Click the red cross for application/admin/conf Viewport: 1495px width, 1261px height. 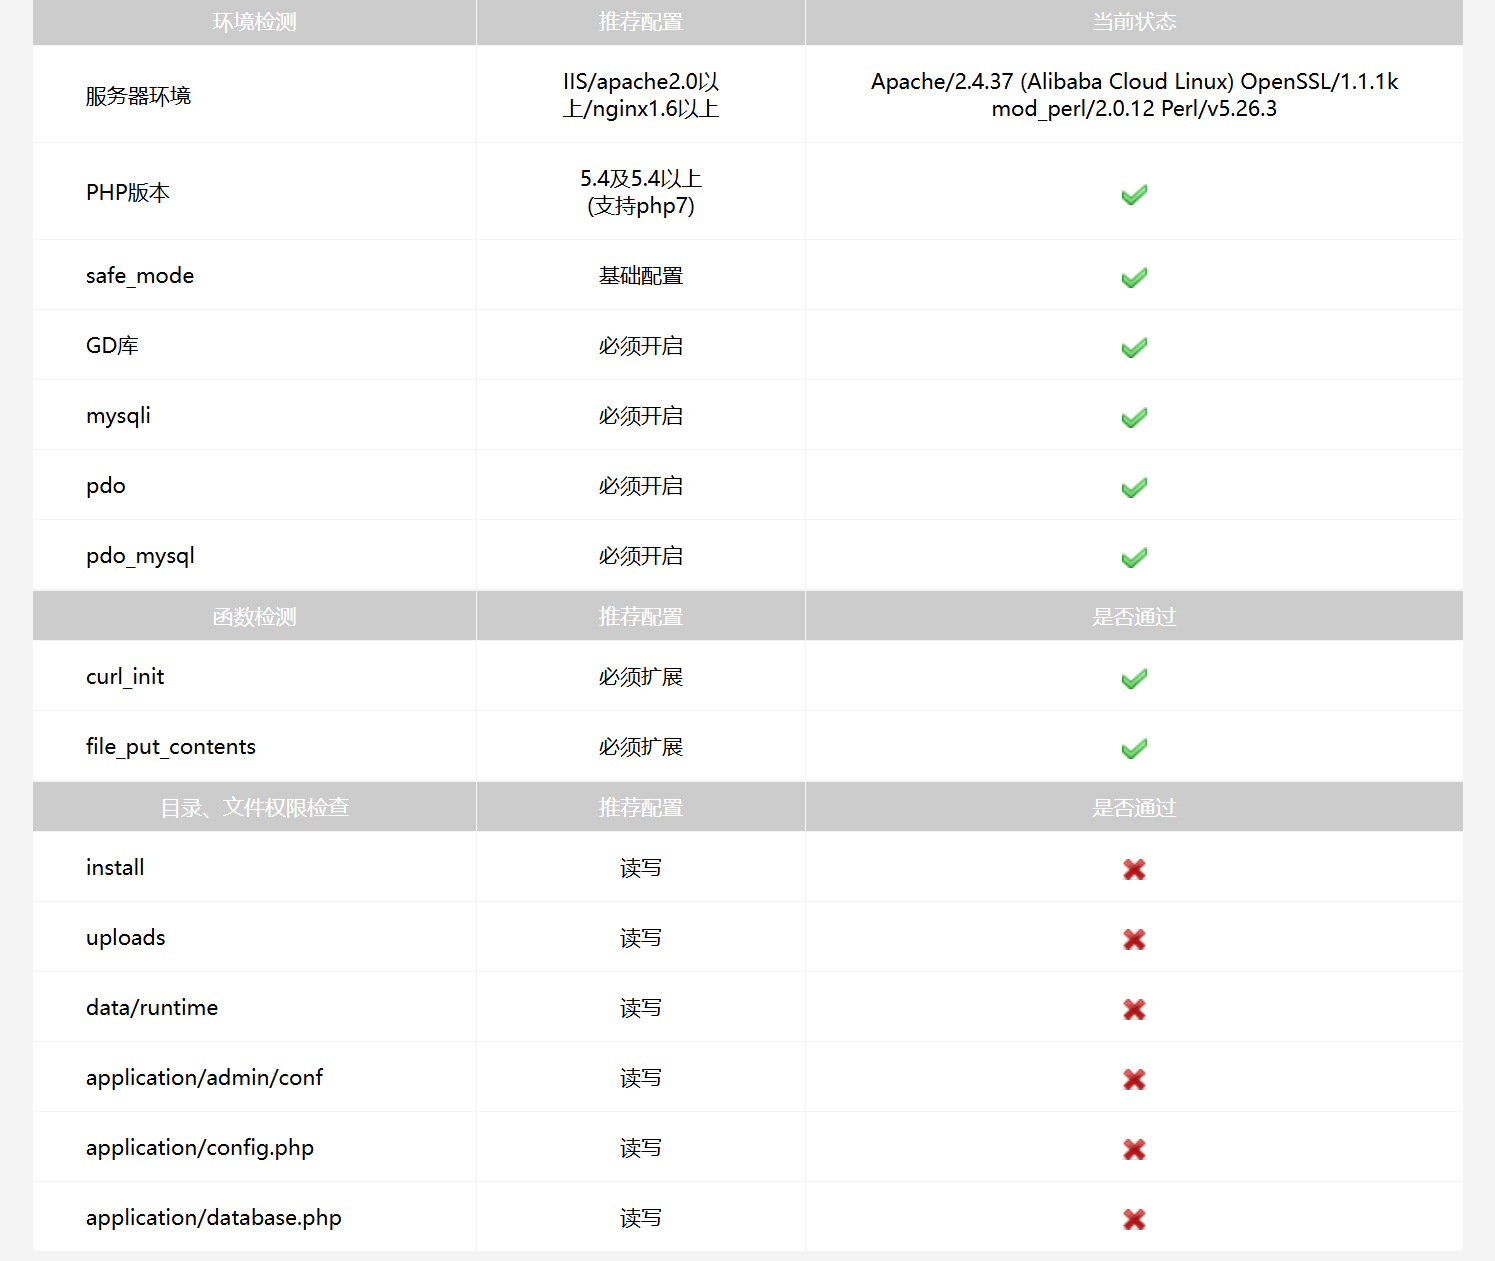pyautogui.click(x=1134, y=1079)
